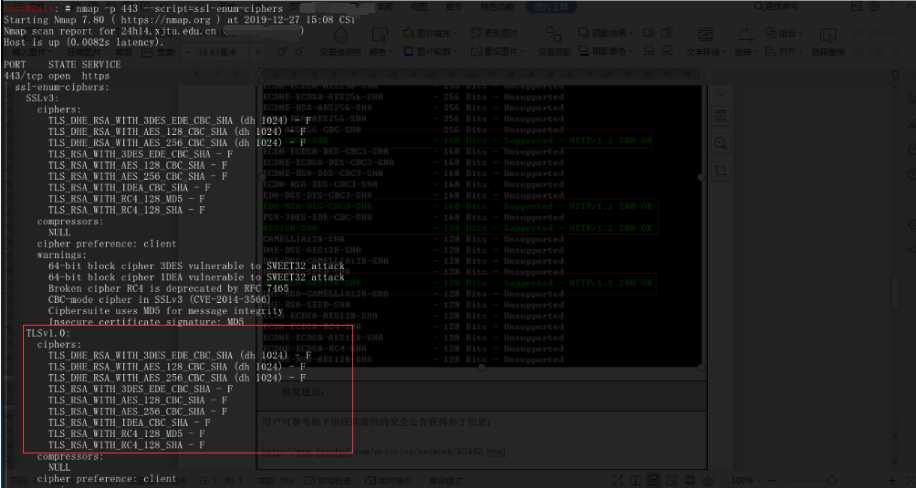Image resolution: width=916 pixels, height=488 pixels.
Task: Select the 'Starting Nmap 7.80' line
Action: [x=178, y=20]
